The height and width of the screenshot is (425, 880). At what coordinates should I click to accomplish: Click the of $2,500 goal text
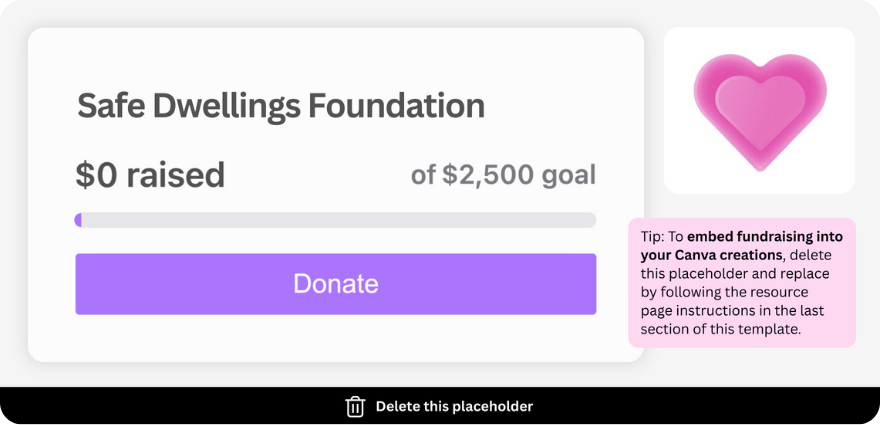[x=503, y=176]
